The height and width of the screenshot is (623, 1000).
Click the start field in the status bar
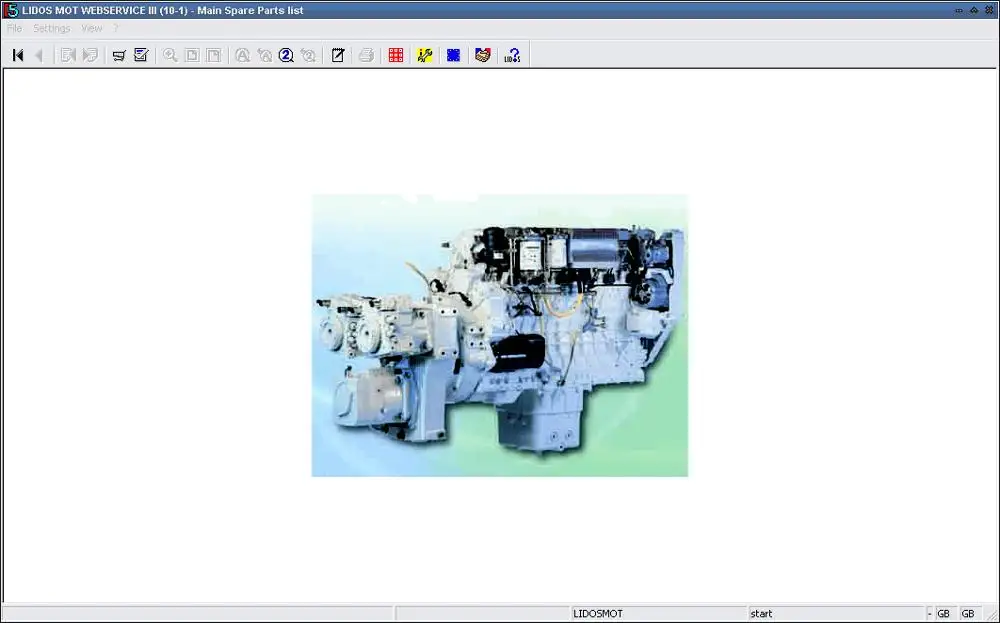tap(762, 613)
